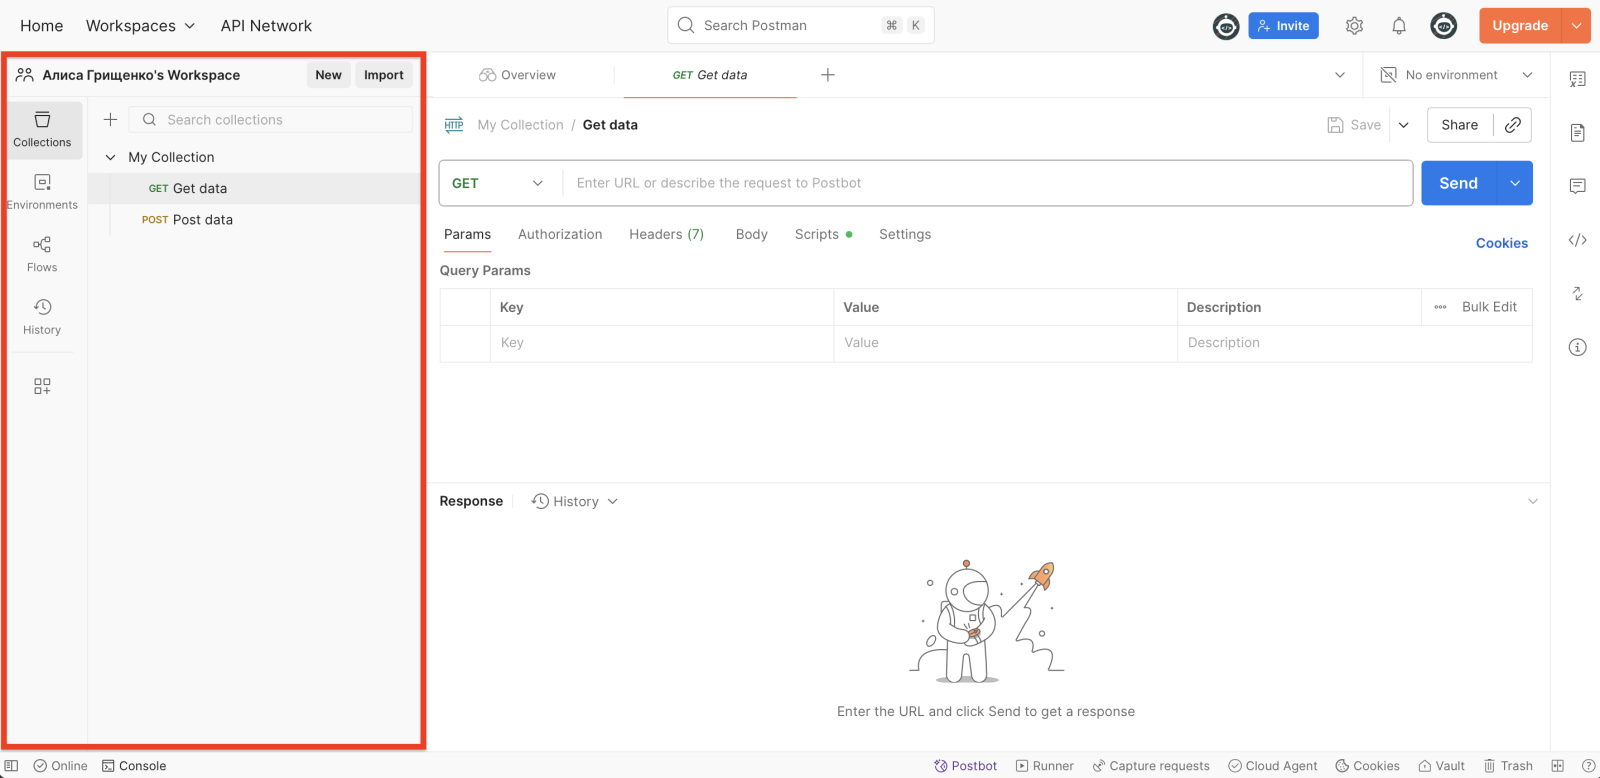Click the team avatar icon beside Invite

pos(1226,26)
